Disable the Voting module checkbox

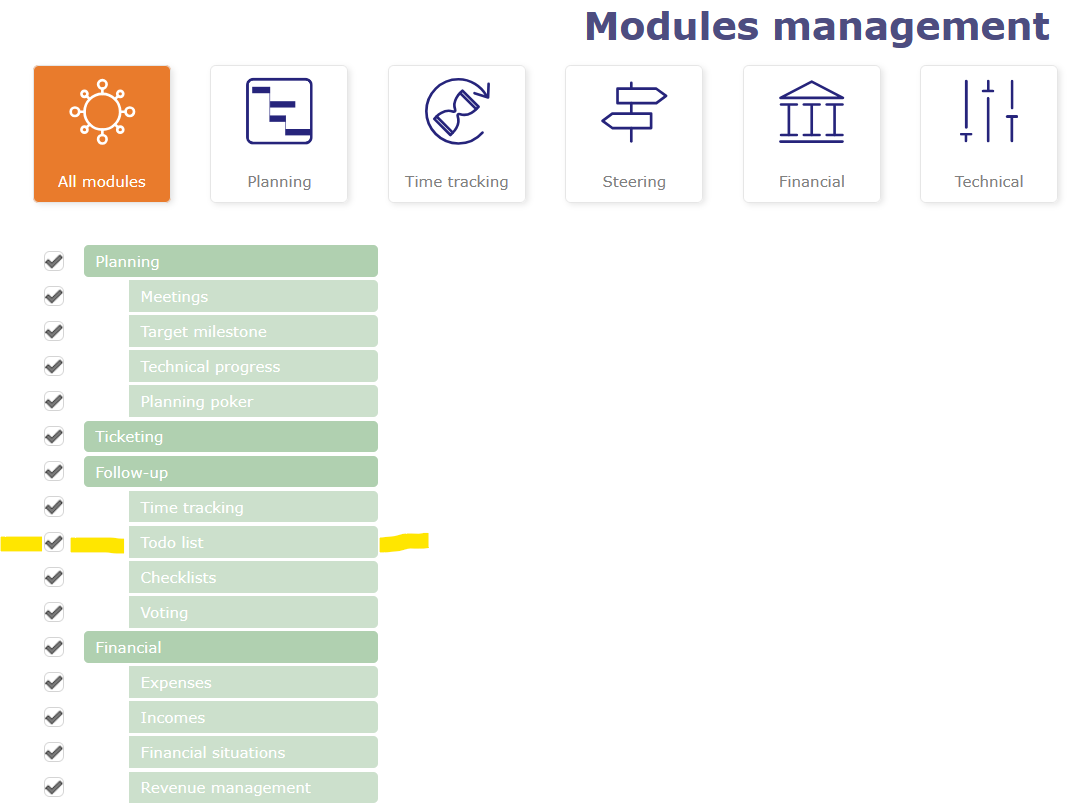pyautogui.click(x=54, y=612)
